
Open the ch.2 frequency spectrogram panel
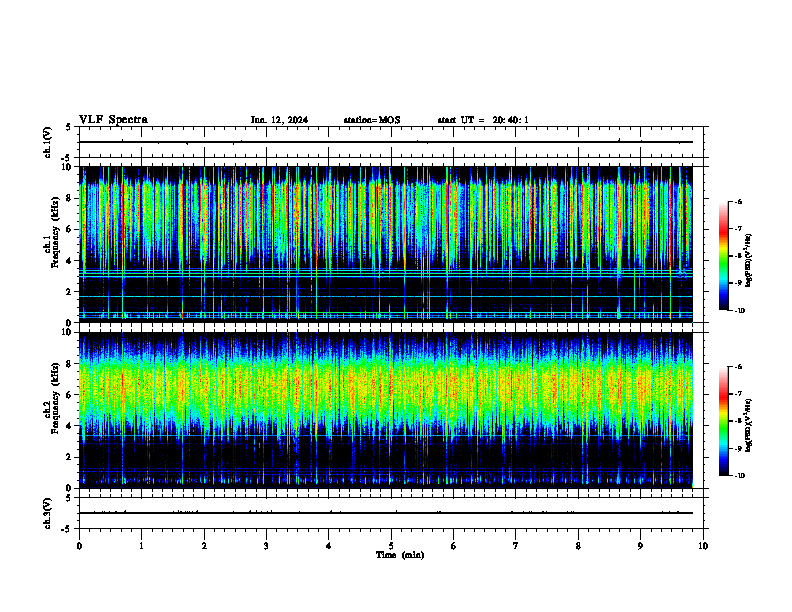(386, 410)
